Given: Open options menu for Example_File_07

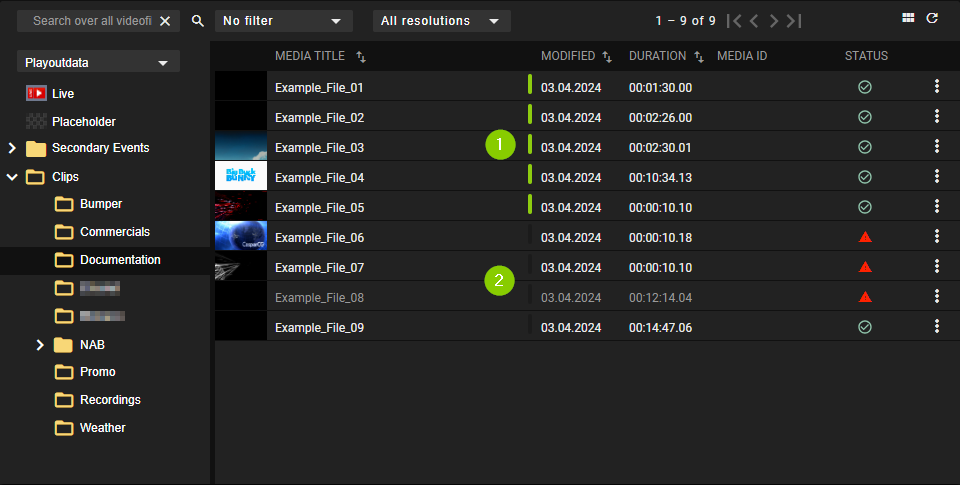Looking at the screenshot, I should (937, 266).
